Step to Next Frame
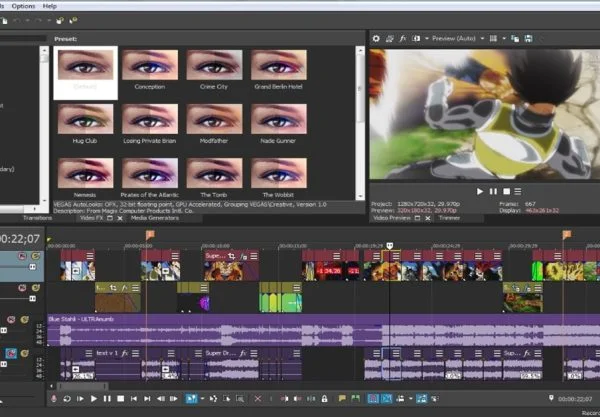Image resolution: width=600 pixels, height=417 pixels. [x=174, y=399]
